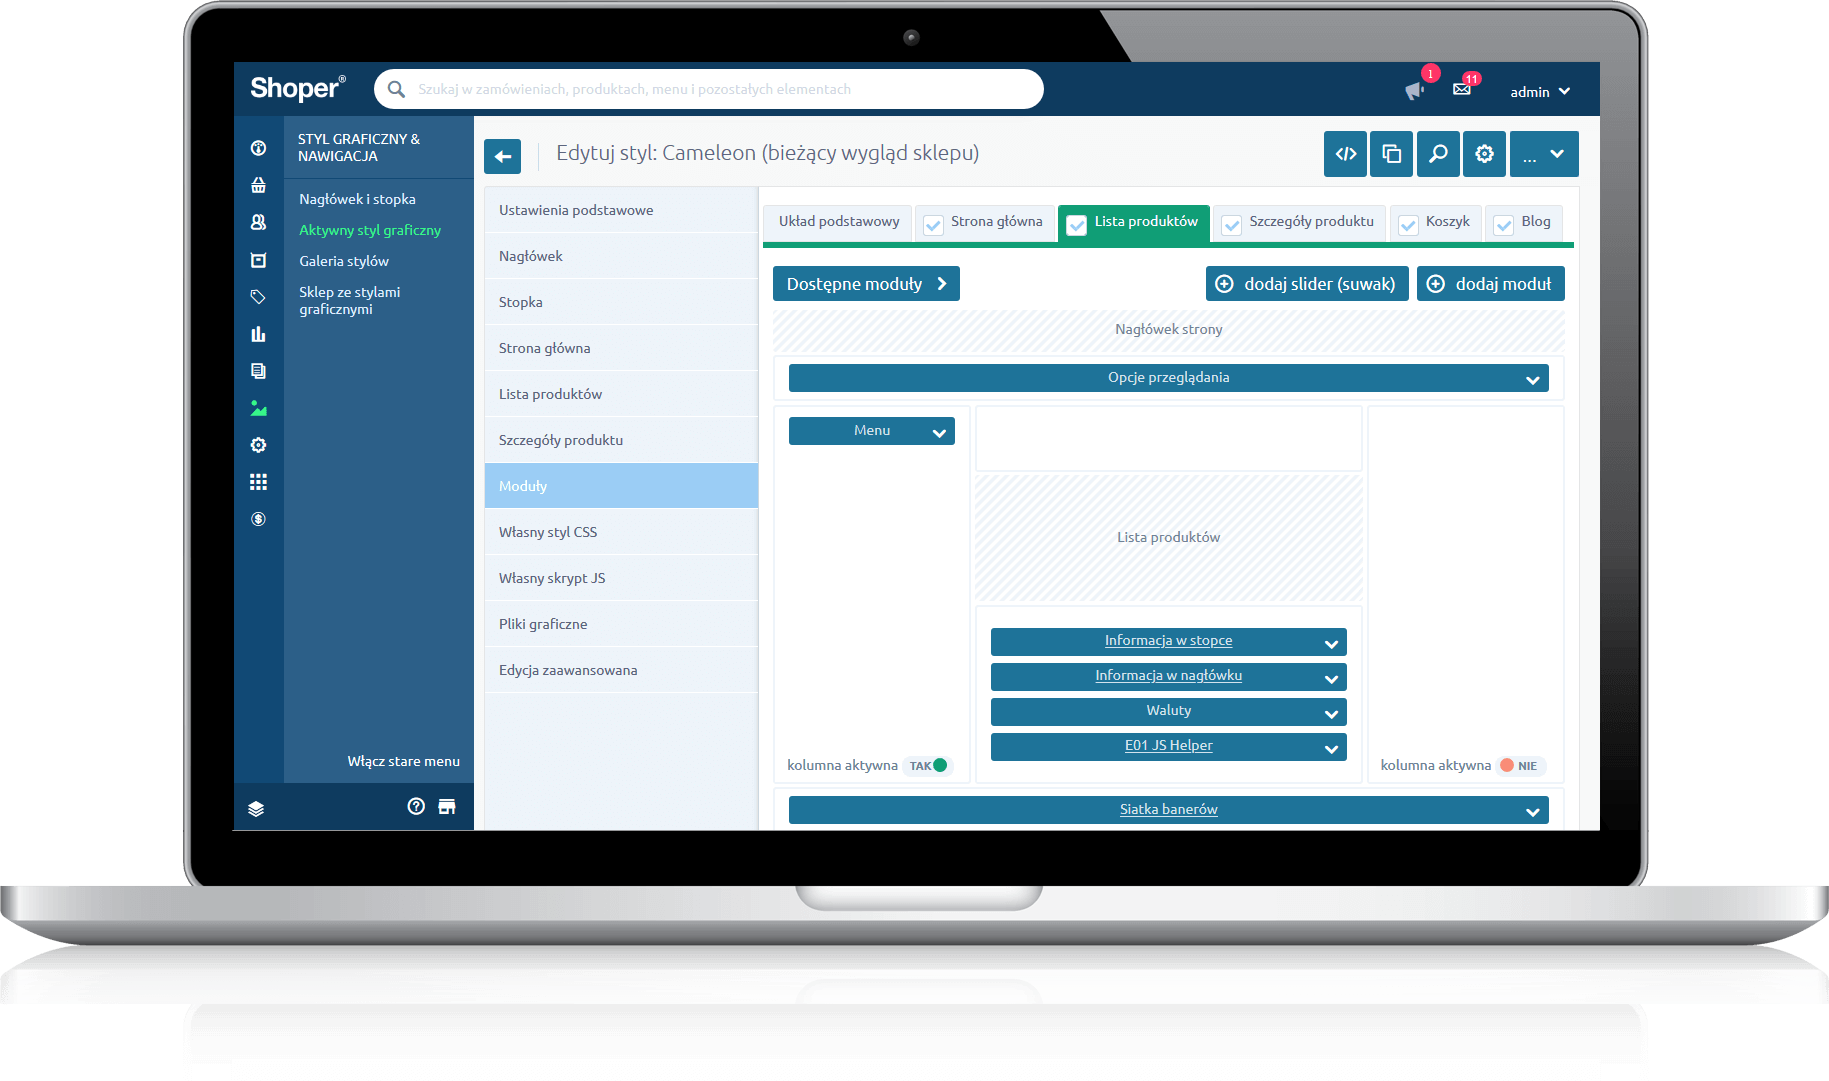Toggle the Szczegóły produktu checkbox
Viewport: 1829px width, 1081px height.
[x=1232, y=225]
